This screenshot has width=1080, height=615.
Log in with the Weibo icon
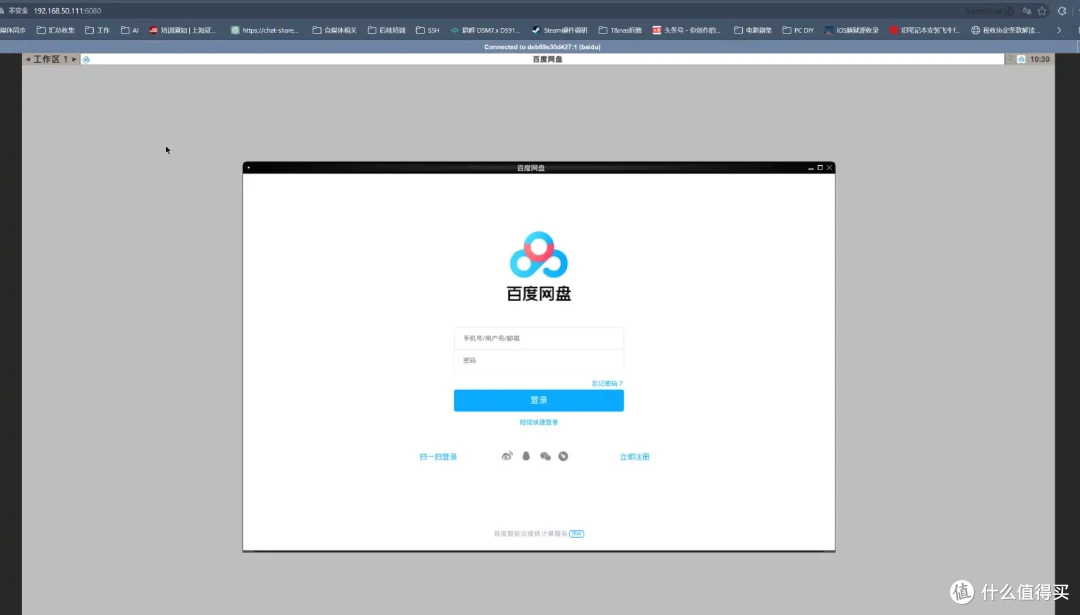[x=507, y=456]
